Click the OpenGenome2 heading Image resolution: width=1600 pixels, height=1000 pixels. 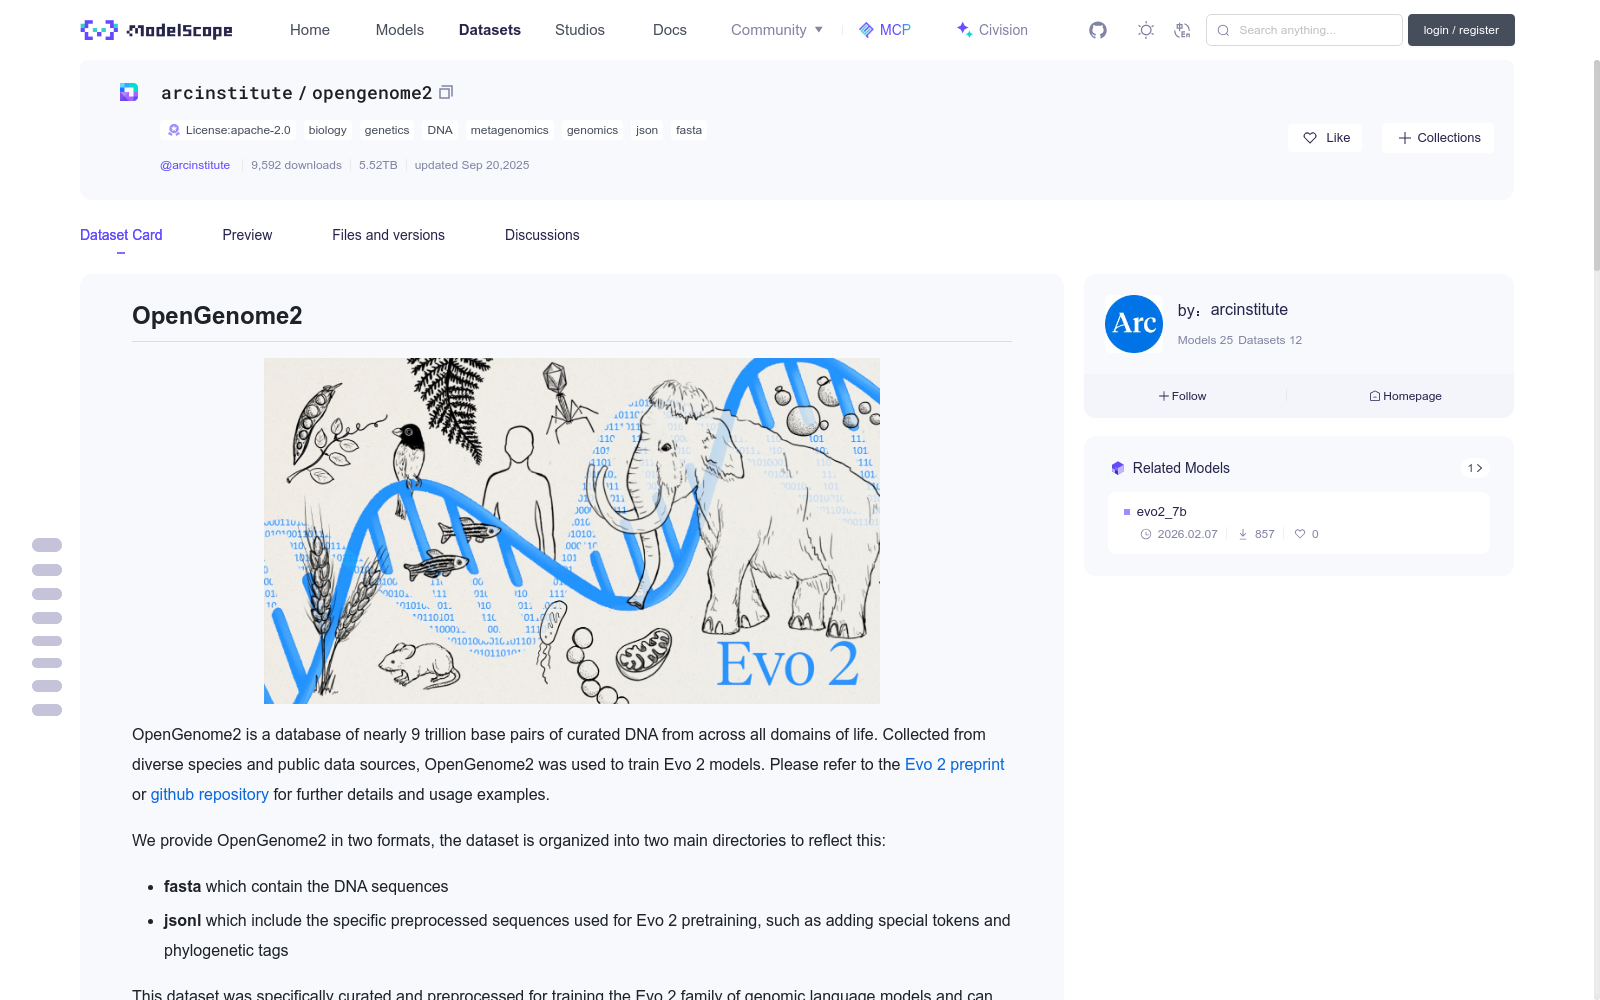point(217,316)
